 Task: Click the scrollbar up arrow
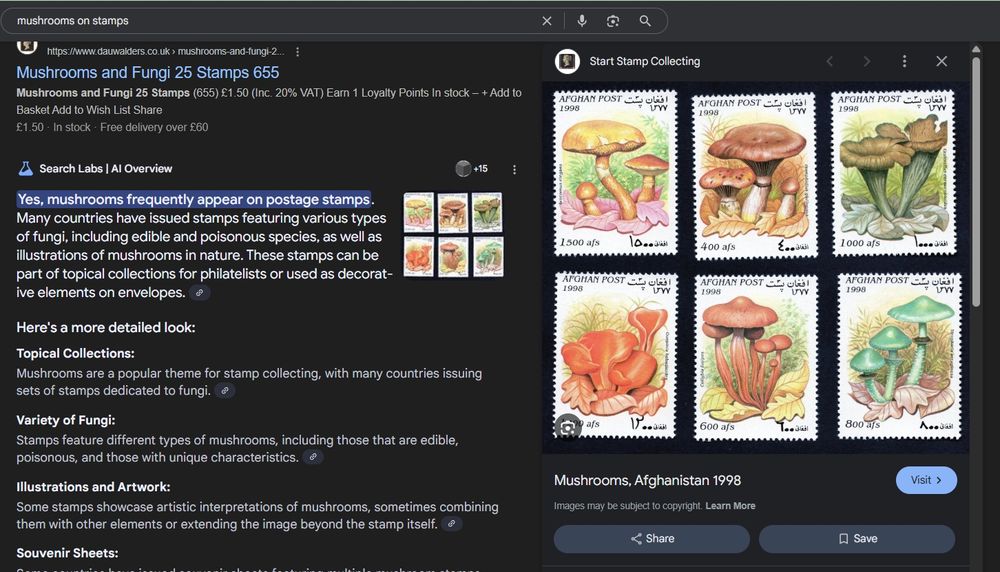tap(976, 49)
